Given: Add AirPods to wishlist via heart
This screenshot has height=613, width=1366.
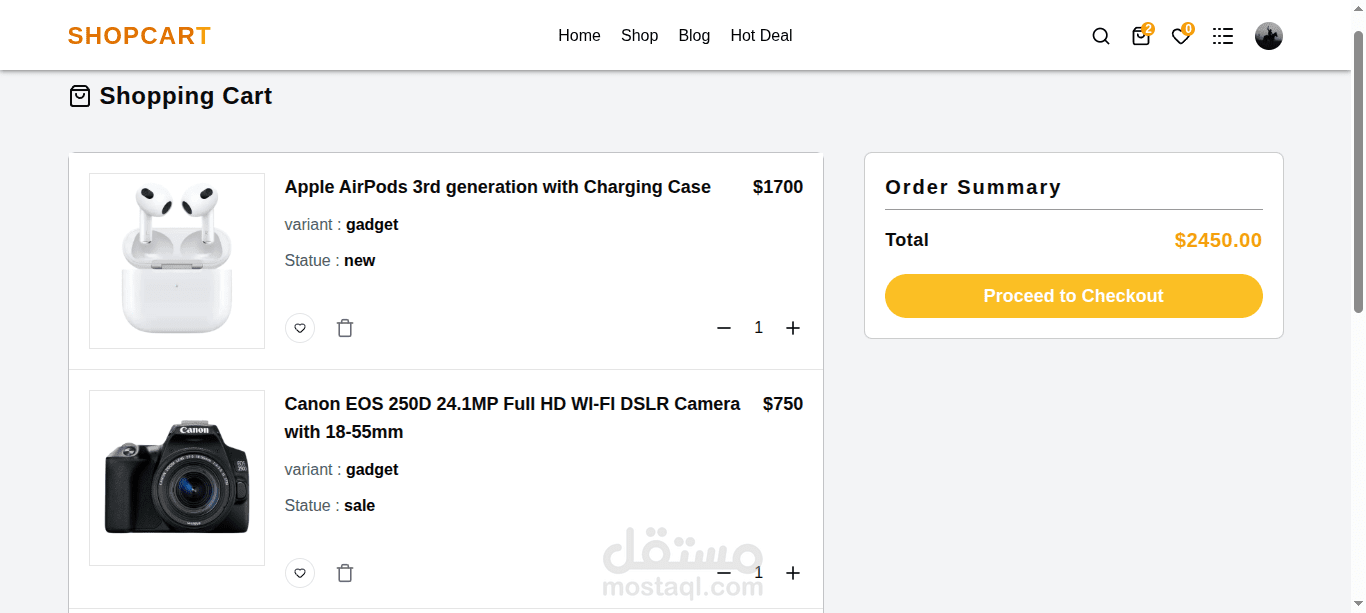Looking at the screenshot, I should point(300,328).
